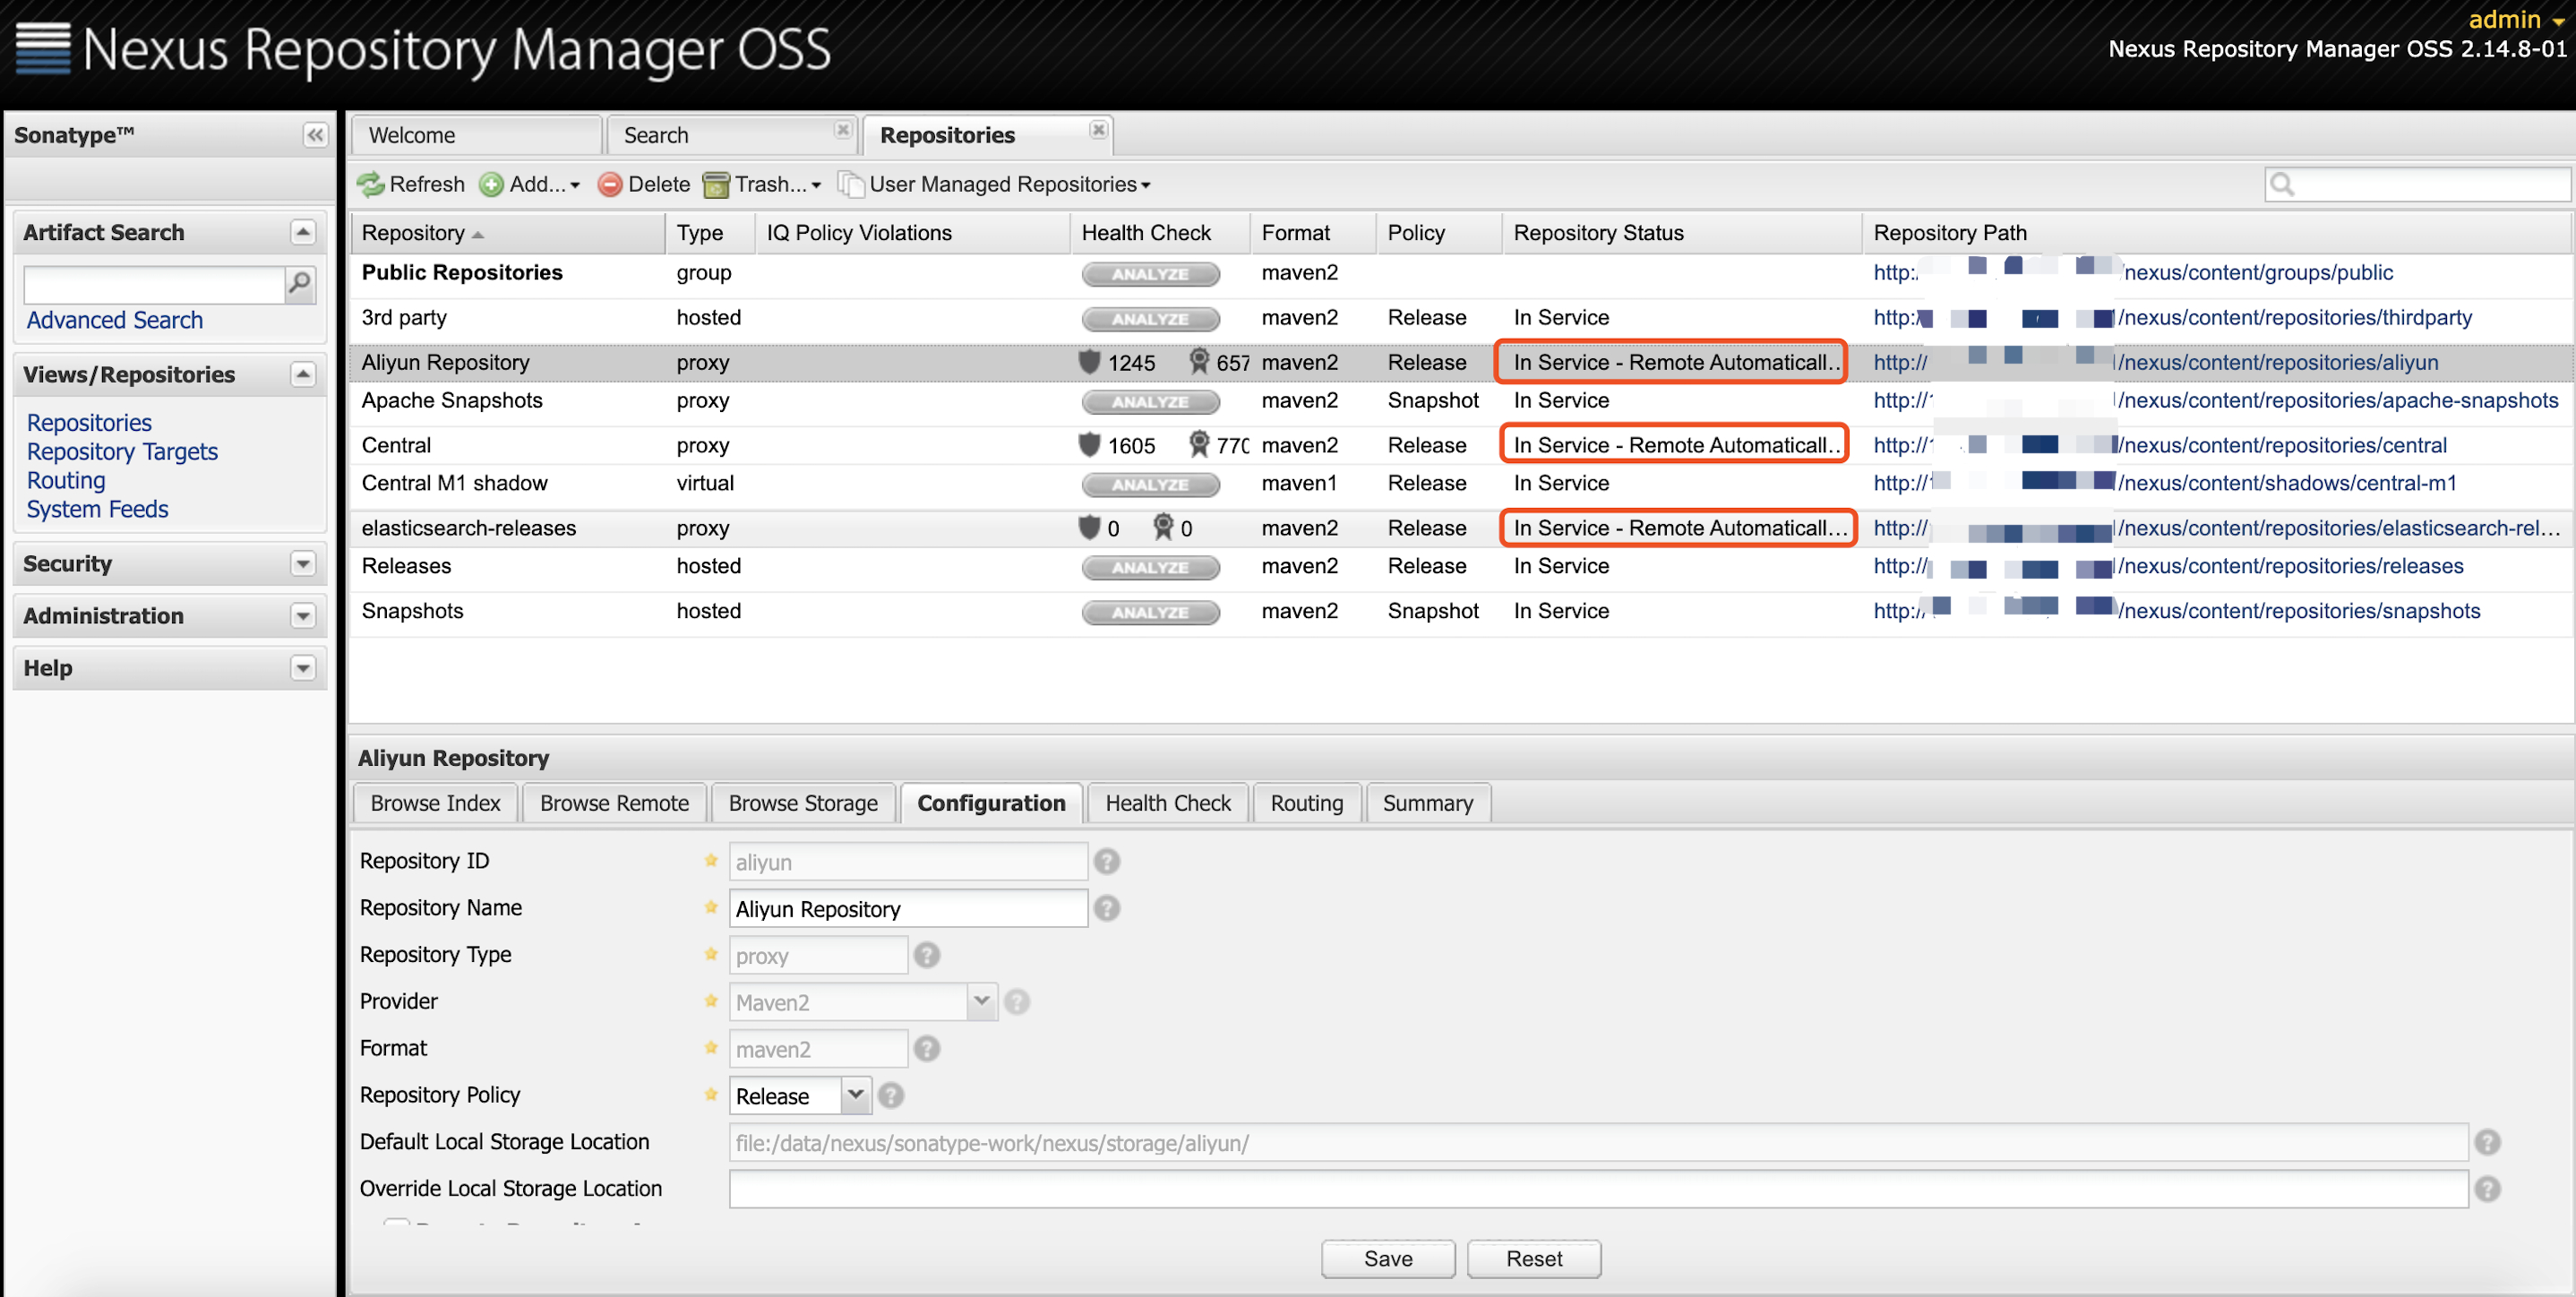Open Browse Index tab
This screenshot has height=1297, width=2576.
pos(435,803)
